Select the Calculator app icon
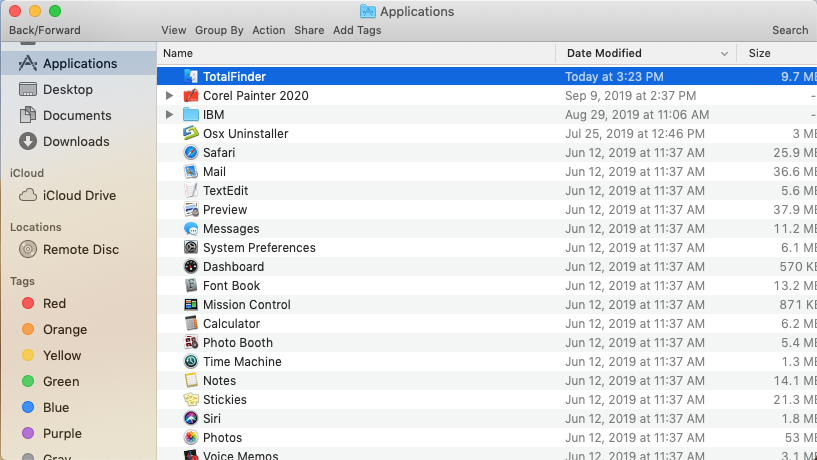Image resolution: width=817 pixels, height=460 pixels. (191, 324)
